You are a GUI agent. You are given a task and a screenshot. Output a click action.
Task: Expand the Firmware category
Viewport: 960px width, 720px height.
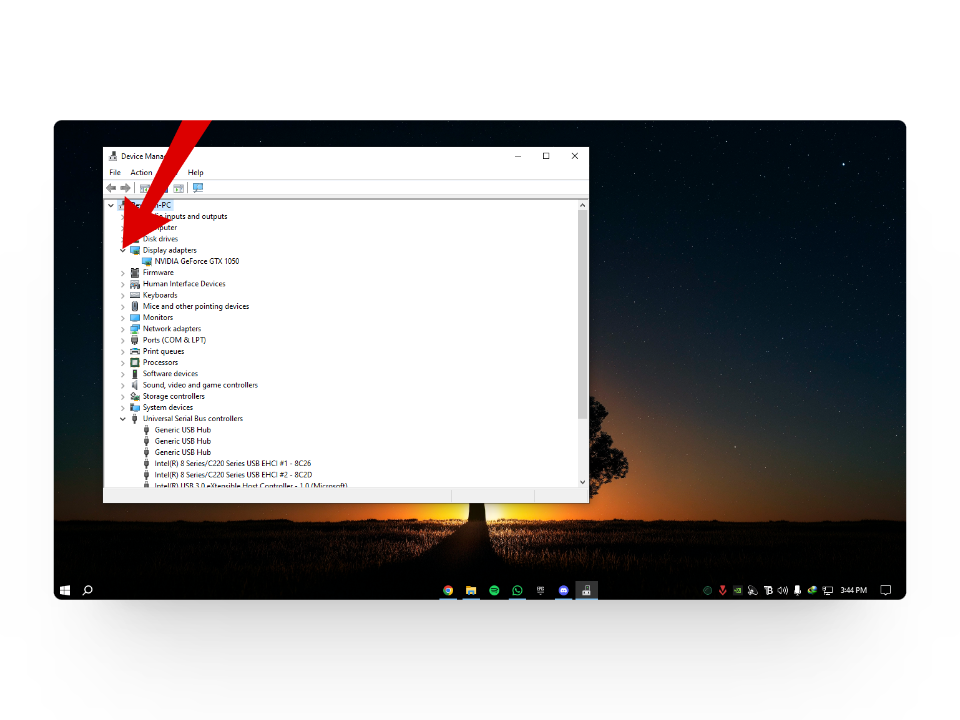click(x=123, y=273)
